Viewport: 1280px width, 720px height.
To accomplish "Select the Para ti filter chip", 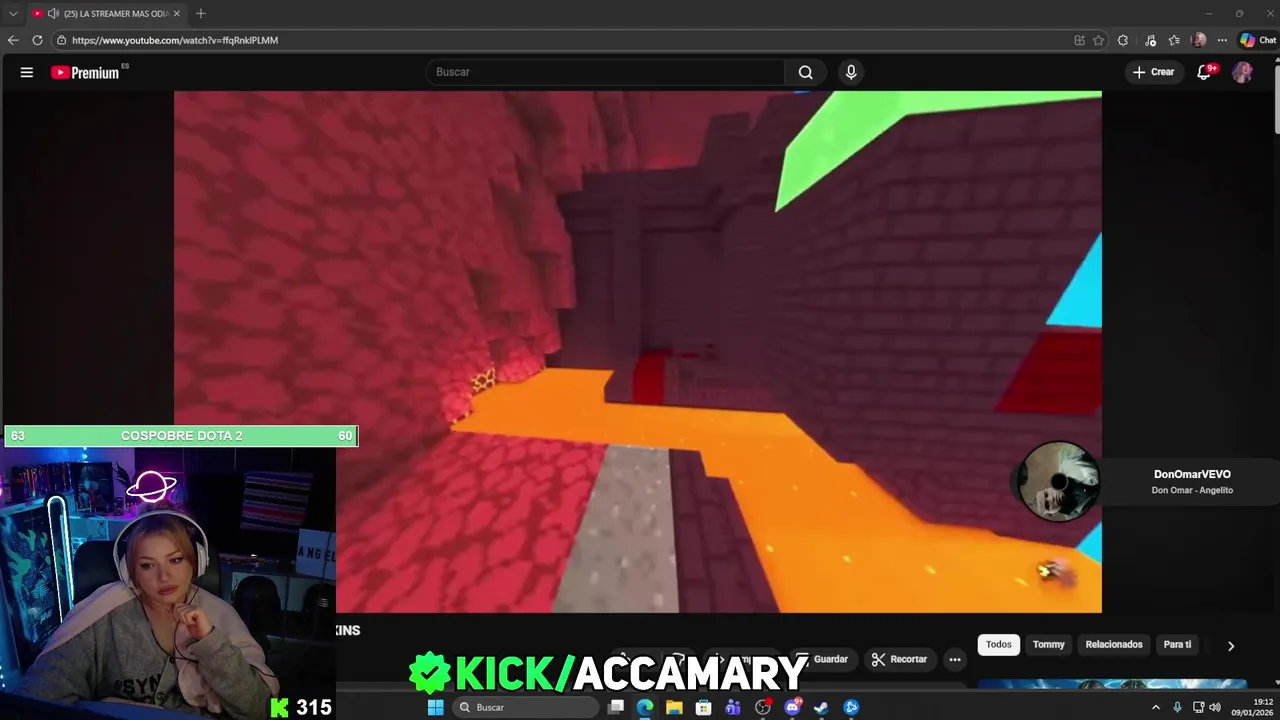I will point(1177,644).
